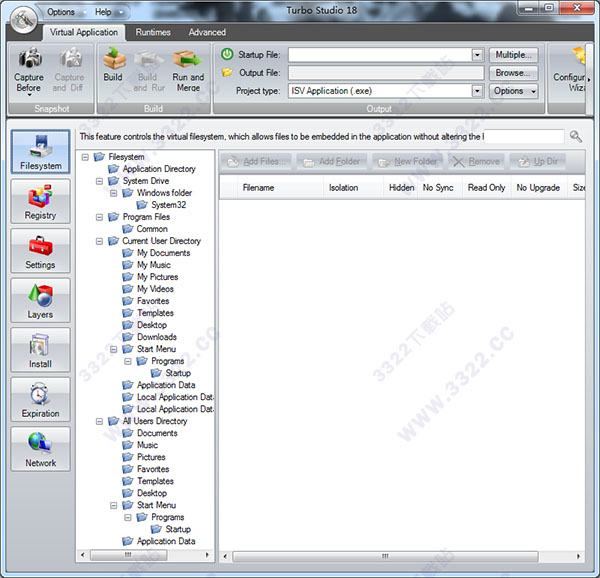
Task: Select My Documents folder in tree
Action: point(163,253)
